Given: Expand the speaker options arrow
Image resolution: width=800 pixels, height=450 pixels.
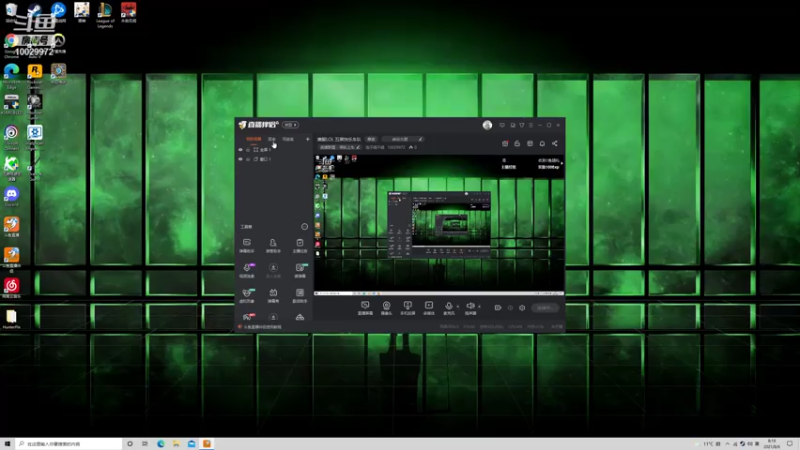Looking at the screenshot, I should tap(479, 306).
